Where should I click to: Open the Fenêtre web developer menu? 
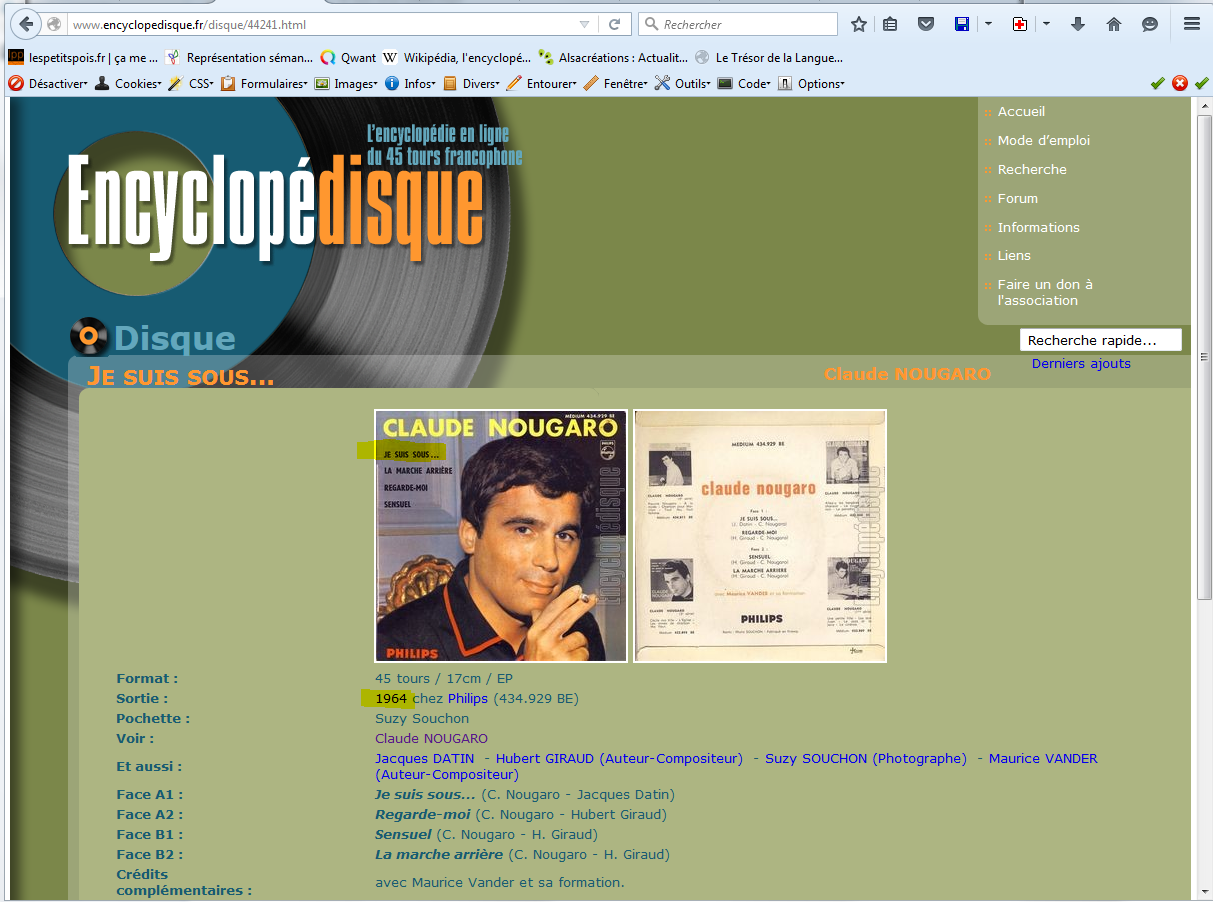tap(616, 84)
